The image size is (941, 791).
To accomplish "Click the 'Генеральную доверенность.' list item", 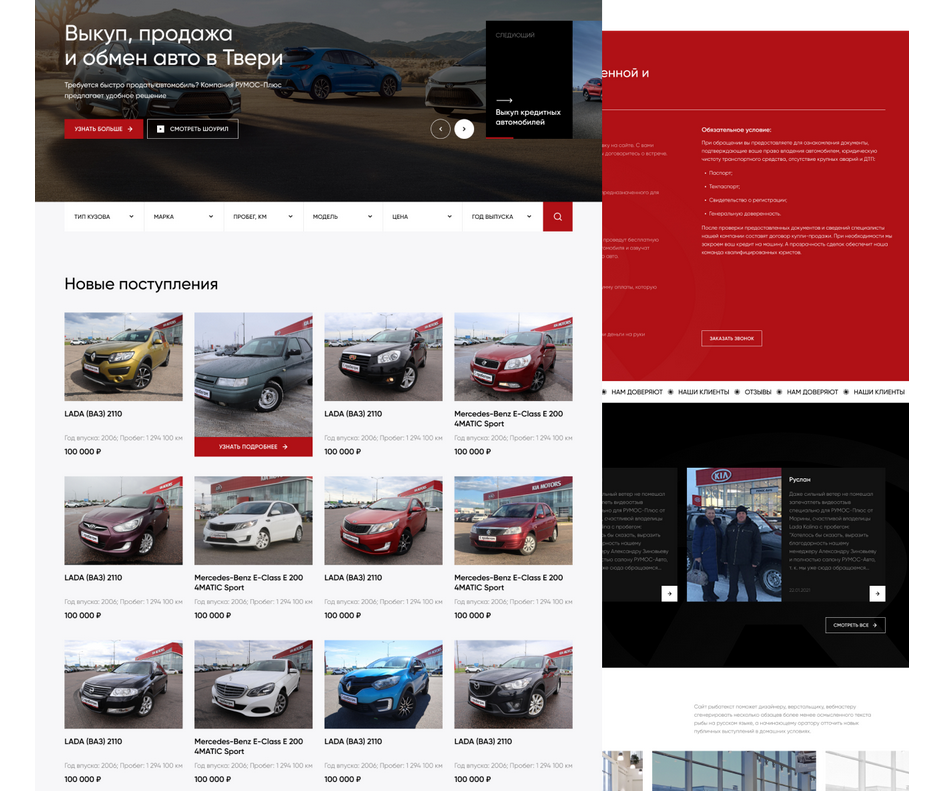I will point(745,214).
